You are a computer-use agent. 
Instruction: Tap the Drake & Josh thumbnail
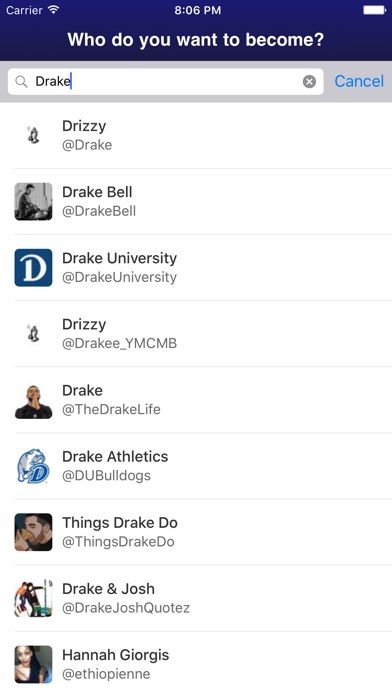click(x=33, y=598)
